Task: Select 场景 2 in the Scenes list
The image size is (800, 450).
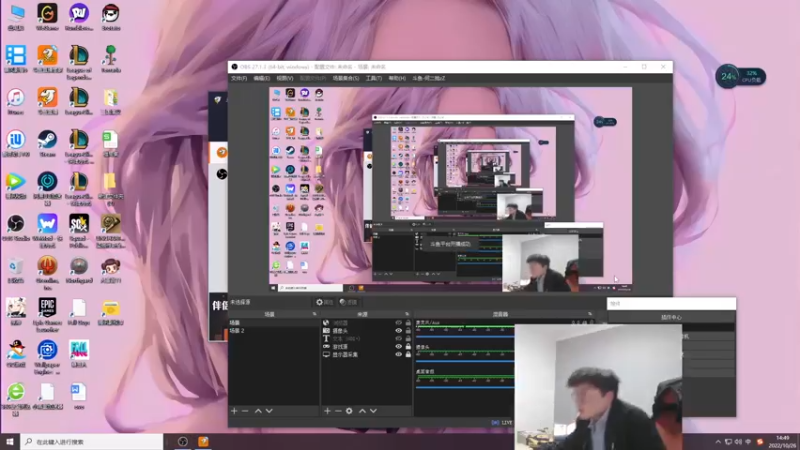Action: 274,331
